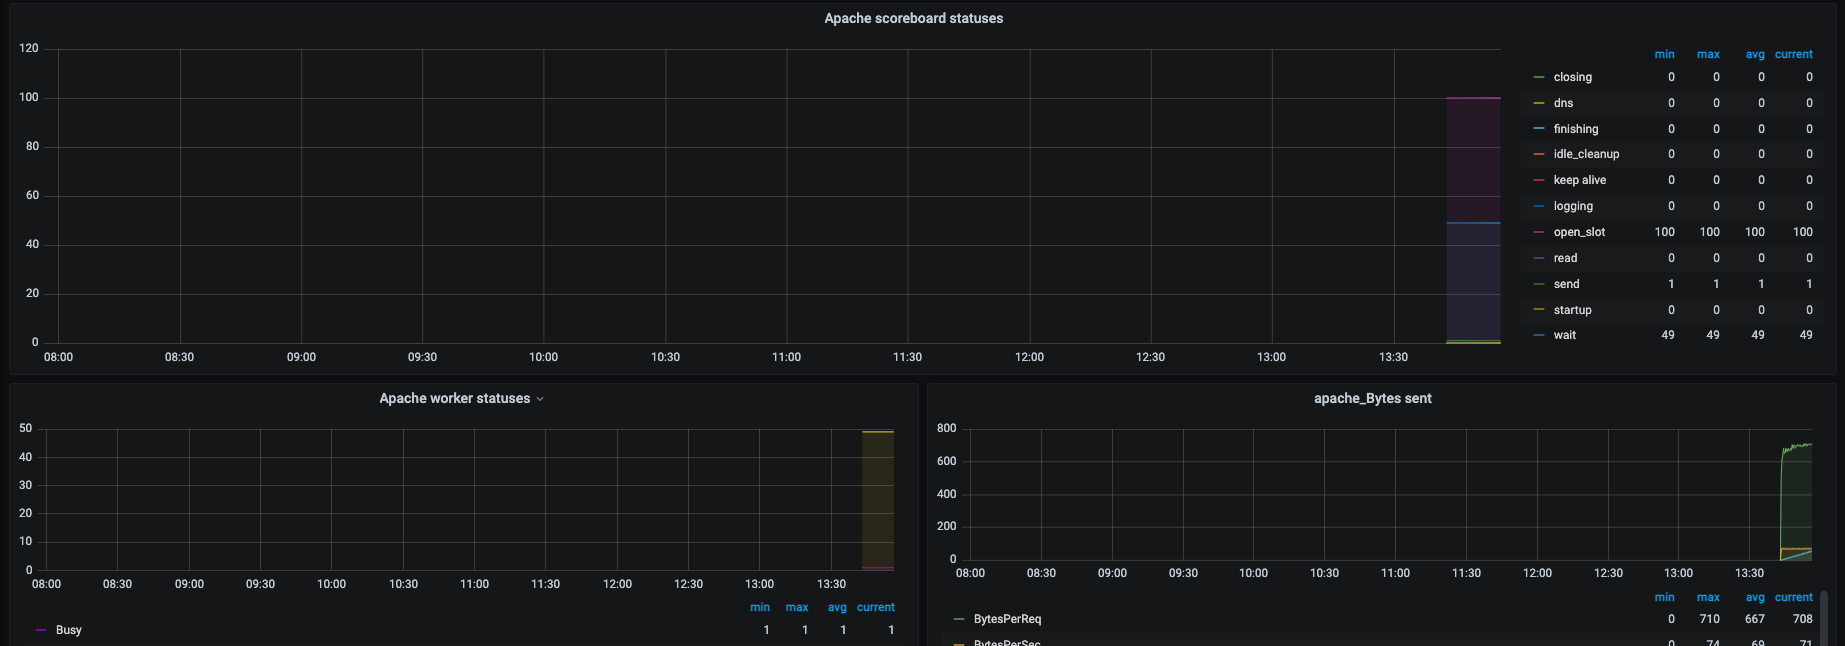Toggle the keep alive series in the legend
This screenshot has width=1845, height=646.
pos(1579,180)
